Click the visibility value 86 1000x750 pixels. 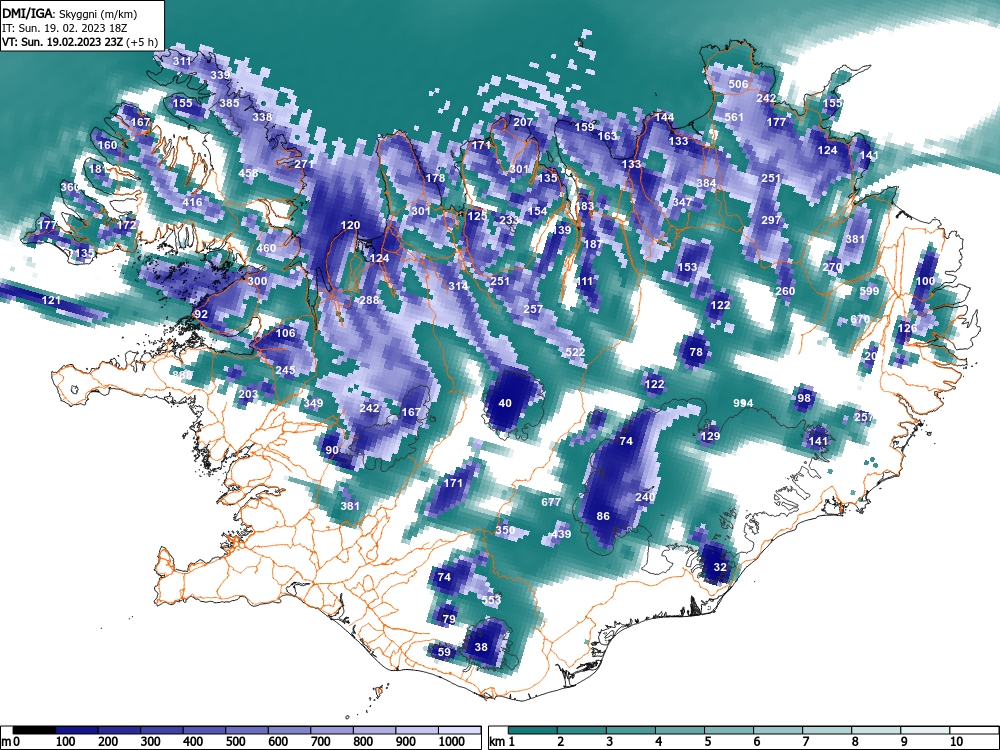pyautogui.click(x=603, y=516)
